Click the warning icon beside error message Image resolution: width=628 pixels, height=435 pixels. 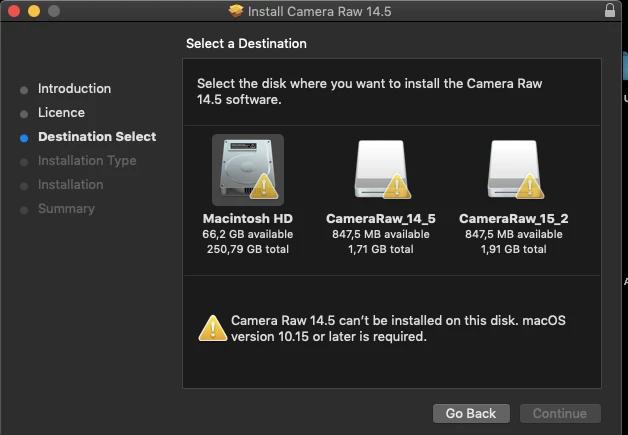(x=212, y=328)
